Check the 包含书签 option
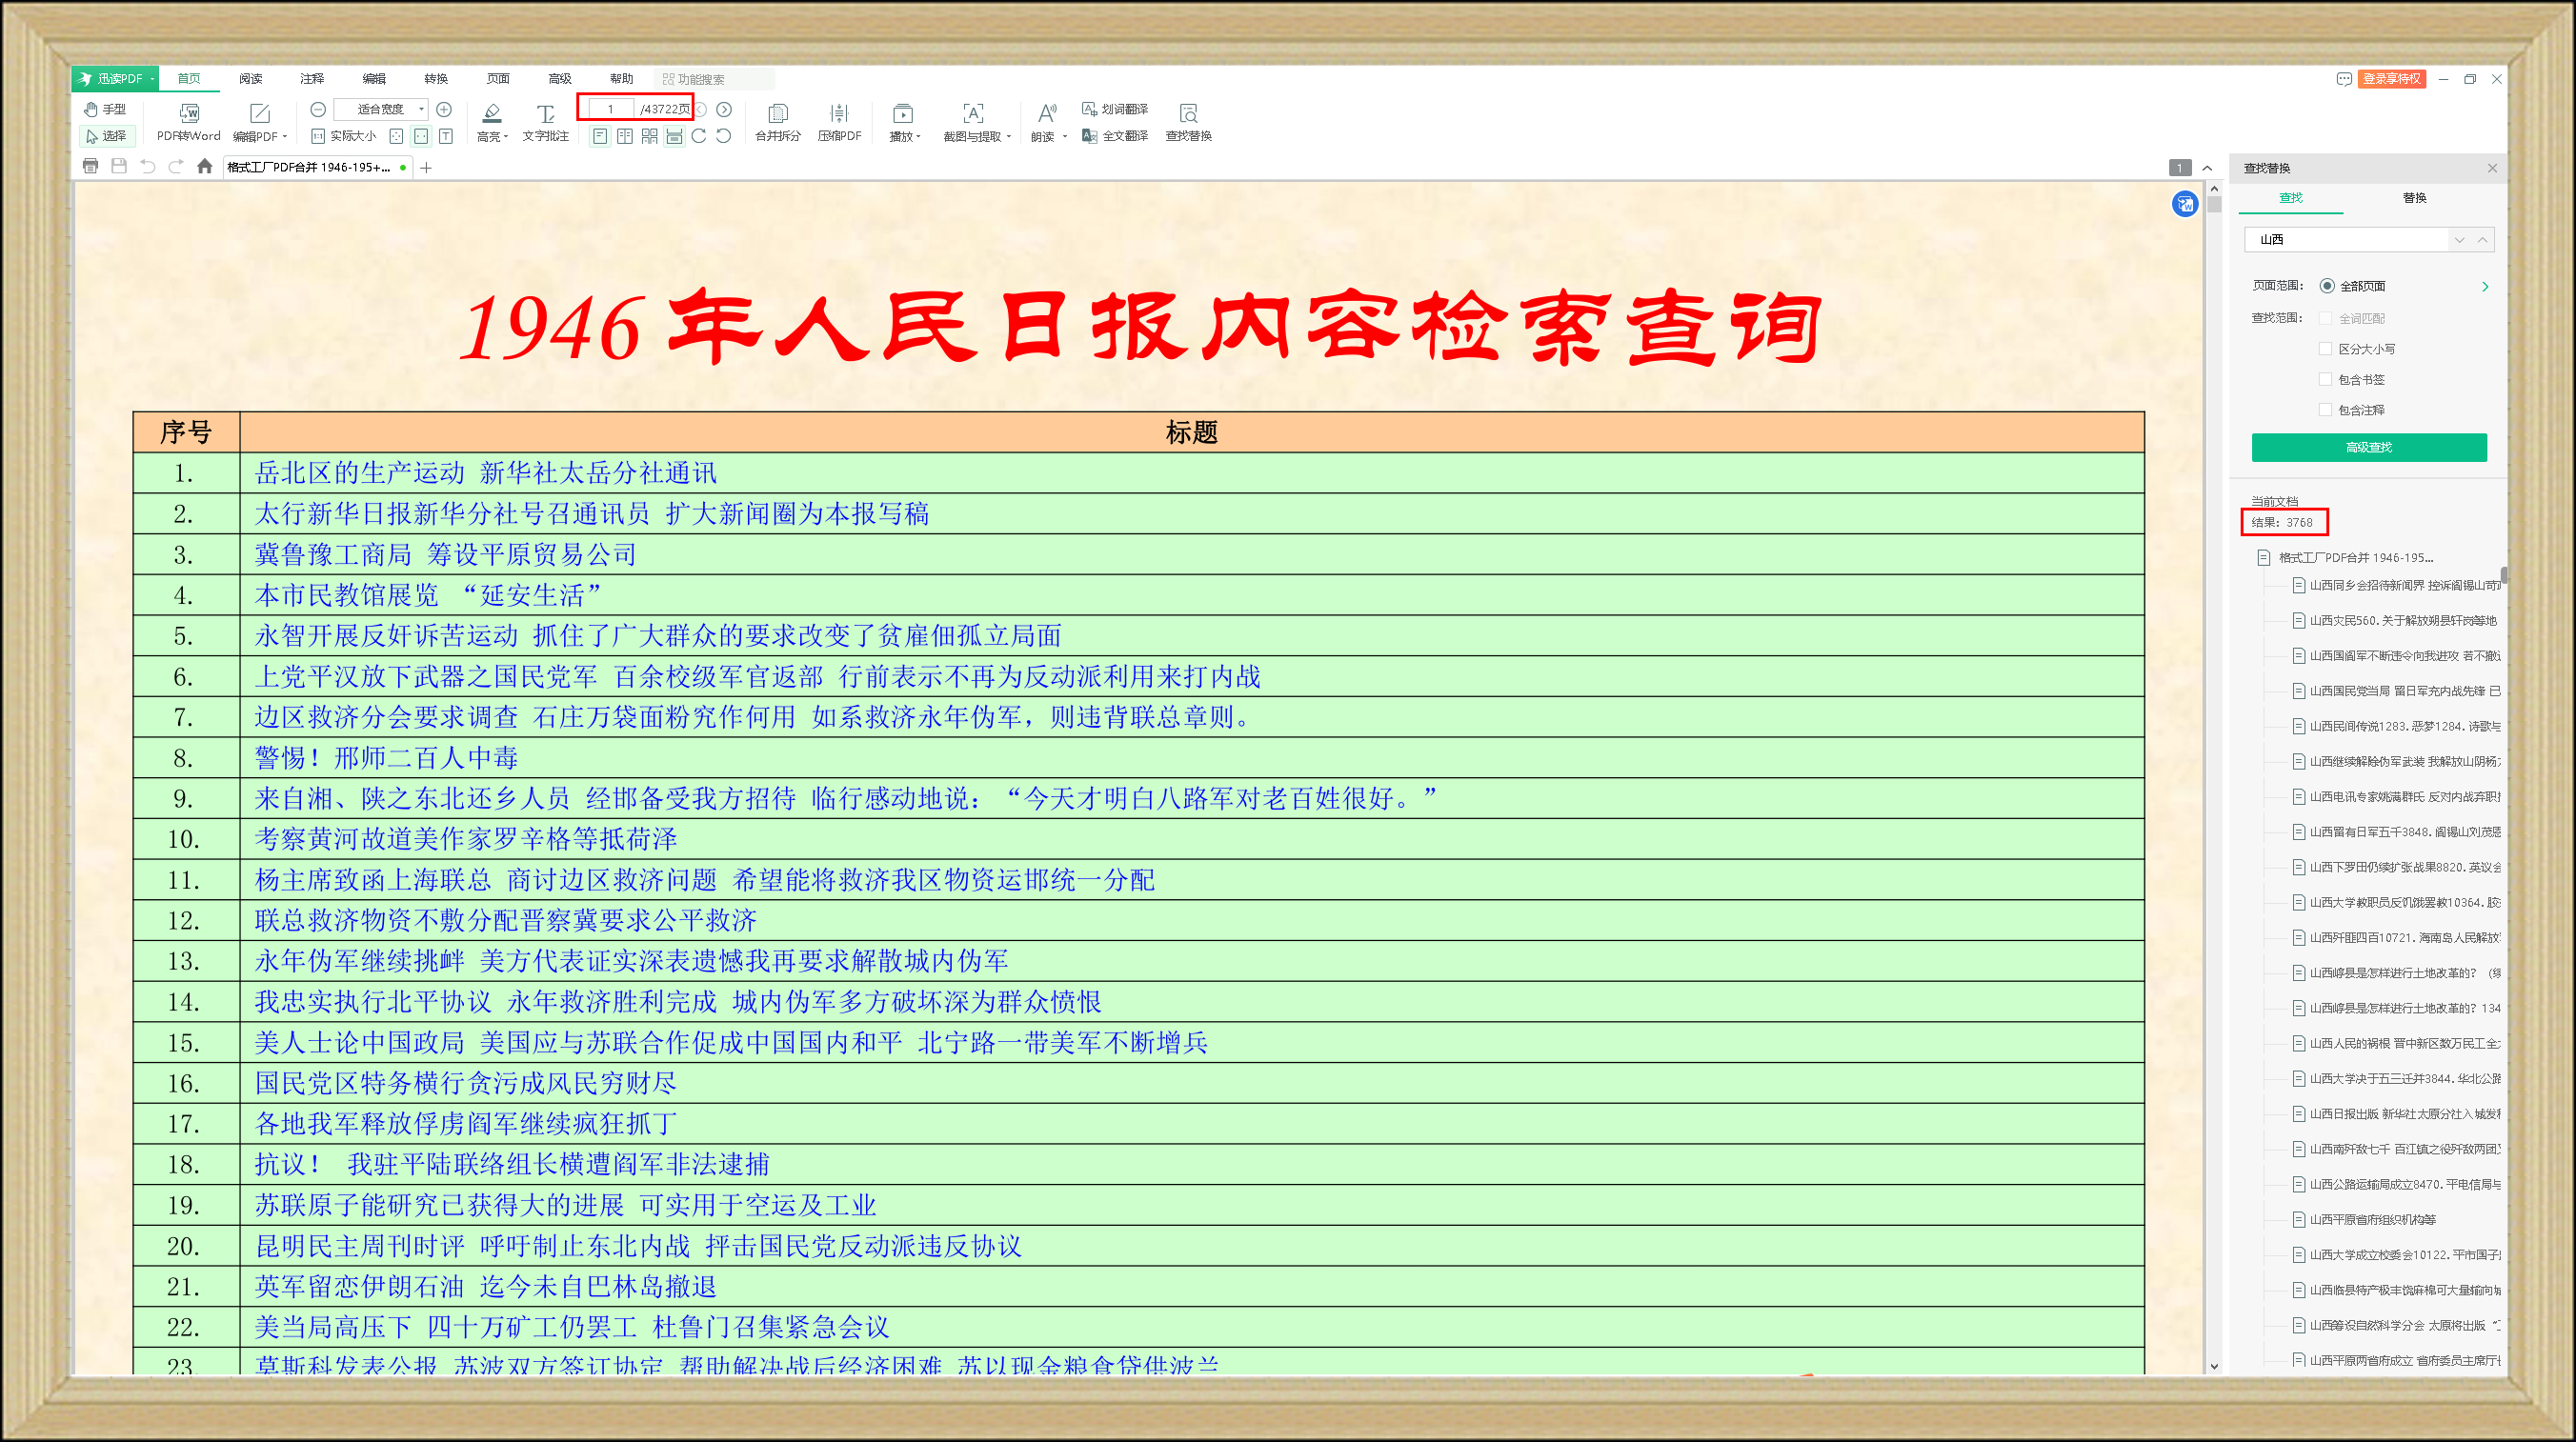2576x1442 pixels. [x=2325, y=379]
